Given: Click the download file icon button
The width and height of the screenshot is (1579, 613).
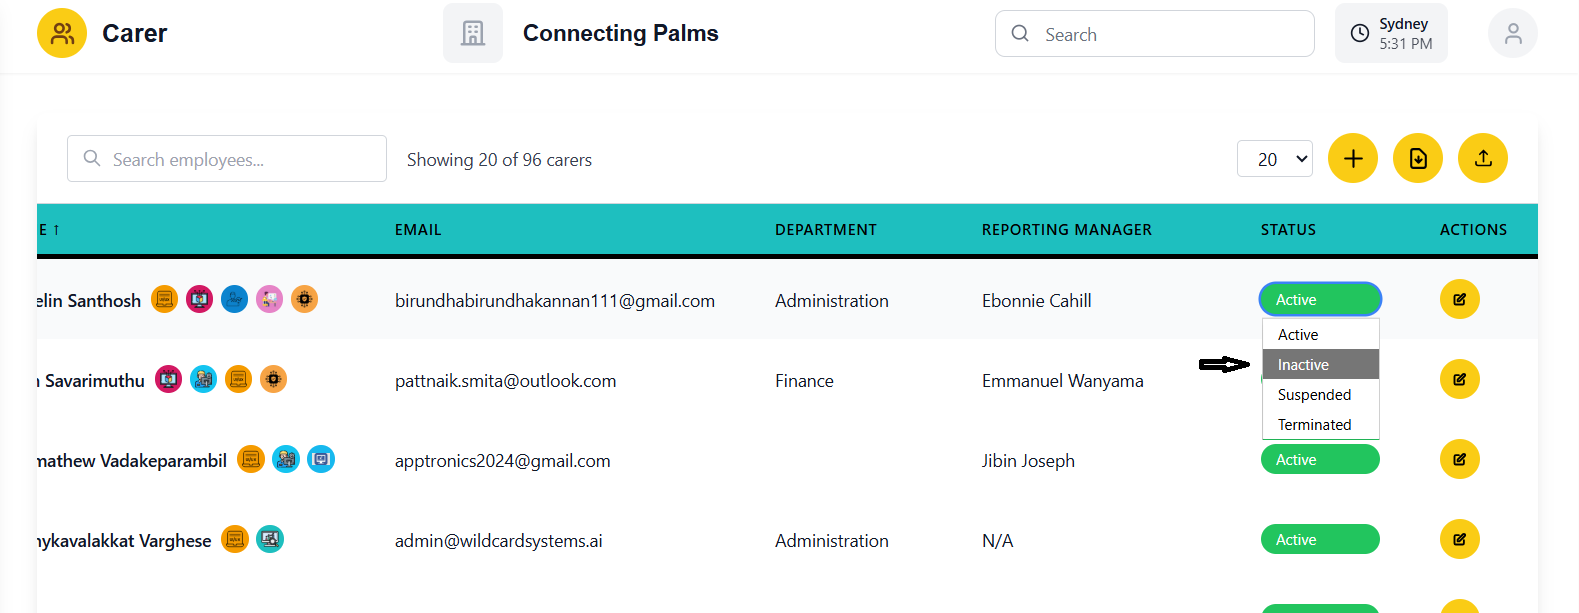Looking at the screenshot, I should click(x=1418, y=158).
